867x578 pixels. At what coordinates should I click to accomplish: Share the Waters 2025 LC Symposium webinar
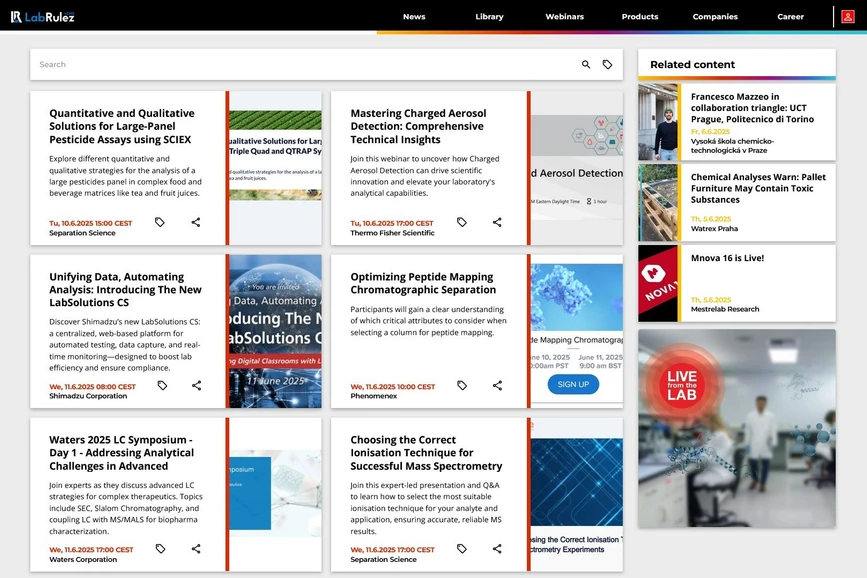[x=196, y=549]
